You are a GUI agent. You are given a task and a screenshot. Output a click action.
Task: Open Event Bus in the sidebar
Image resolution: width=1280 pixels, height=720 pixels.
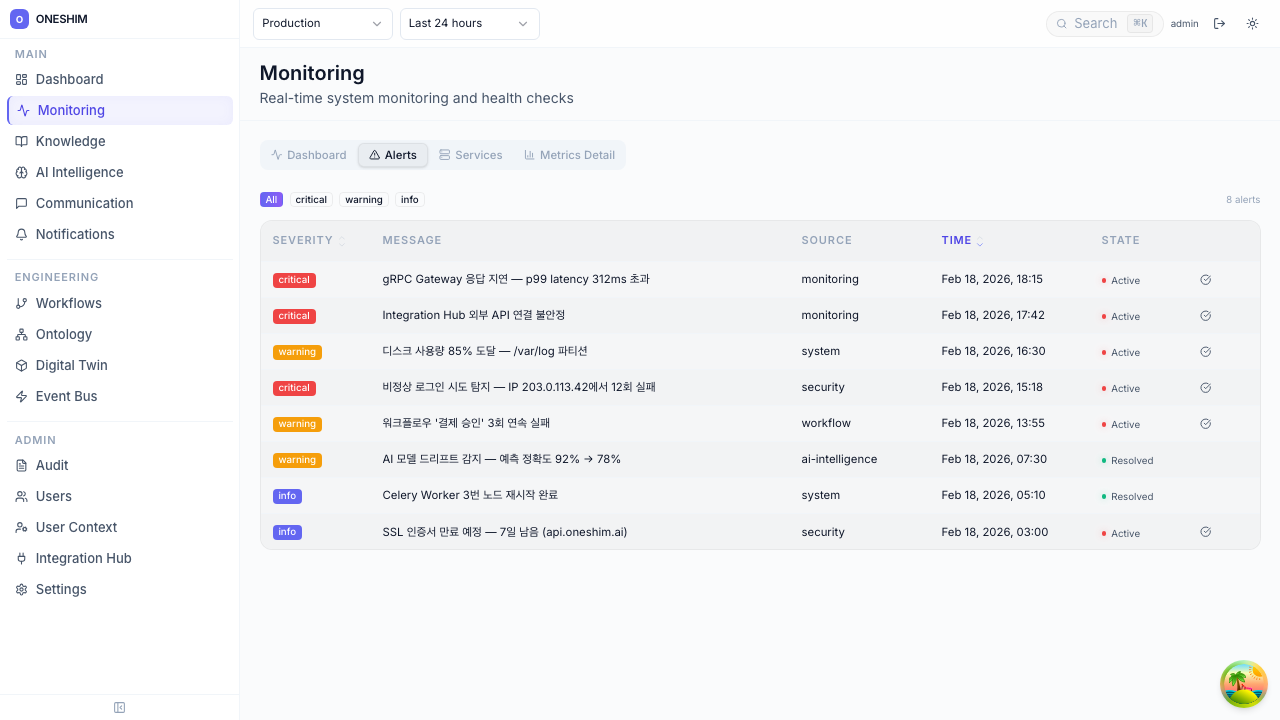[66, 396]
